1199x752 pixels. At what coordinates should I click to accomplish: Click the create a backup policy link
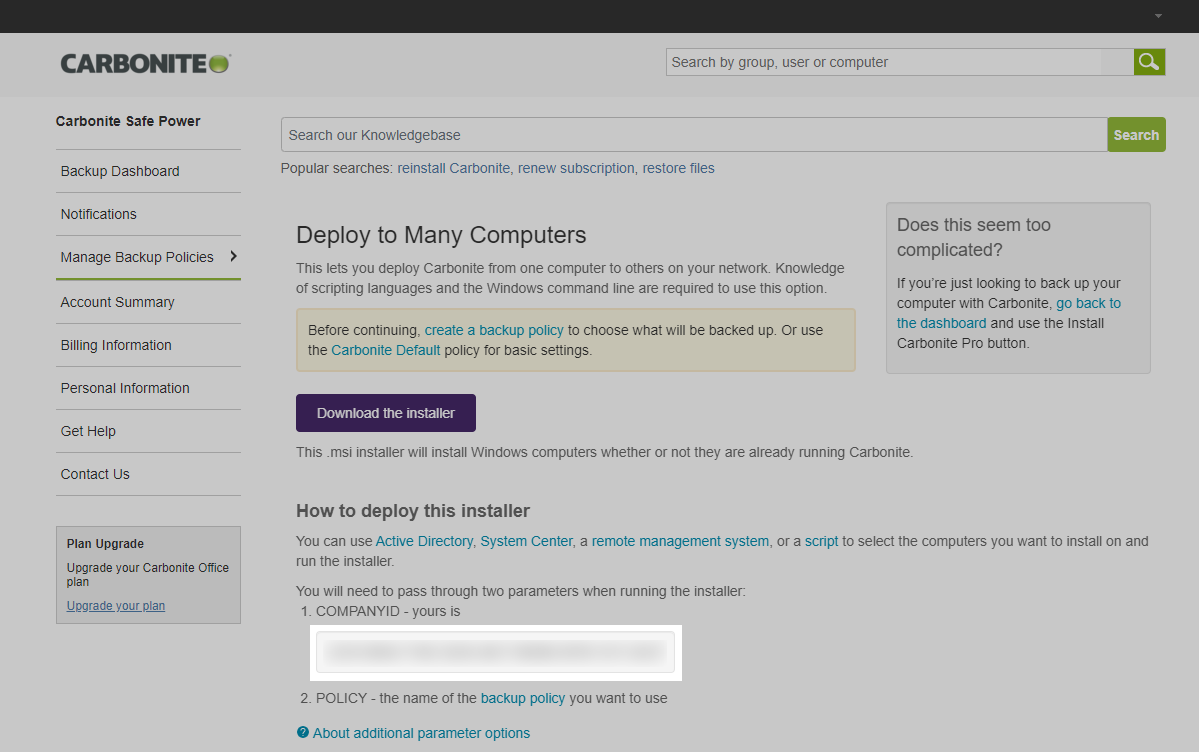pyautogui.click(x=494, y=330)
